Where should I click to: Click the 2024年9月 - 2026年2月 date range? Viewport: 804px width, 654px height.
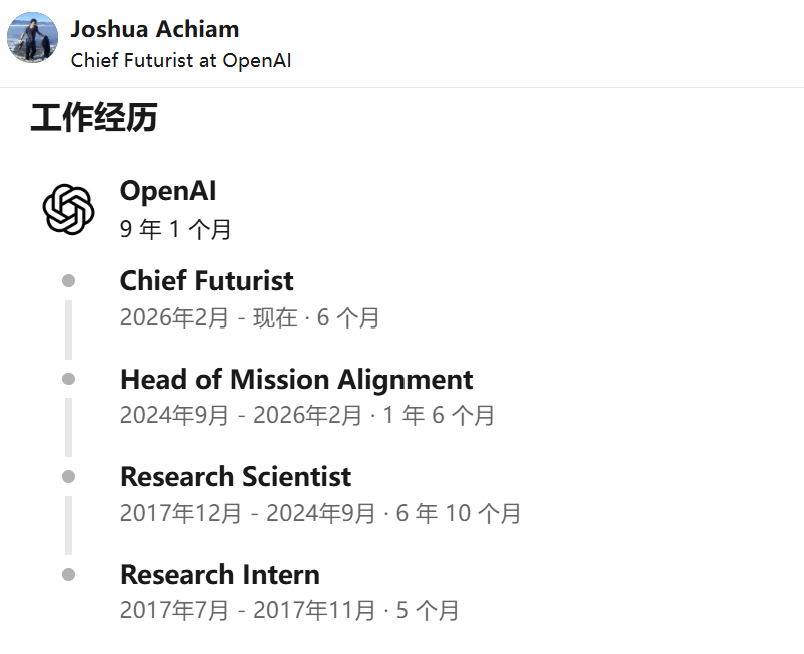pyautogui.click(x=241, y=415)
